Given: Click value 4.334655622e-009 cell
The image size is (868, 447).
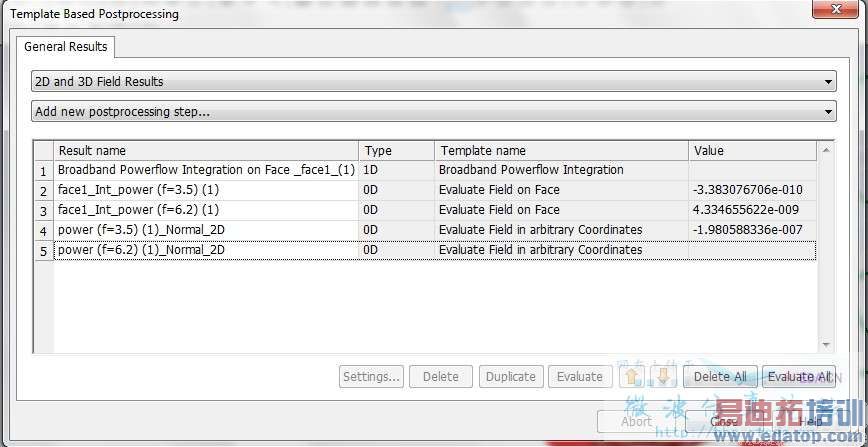Looking at the screenshot, I should click(x=752, y=210).
